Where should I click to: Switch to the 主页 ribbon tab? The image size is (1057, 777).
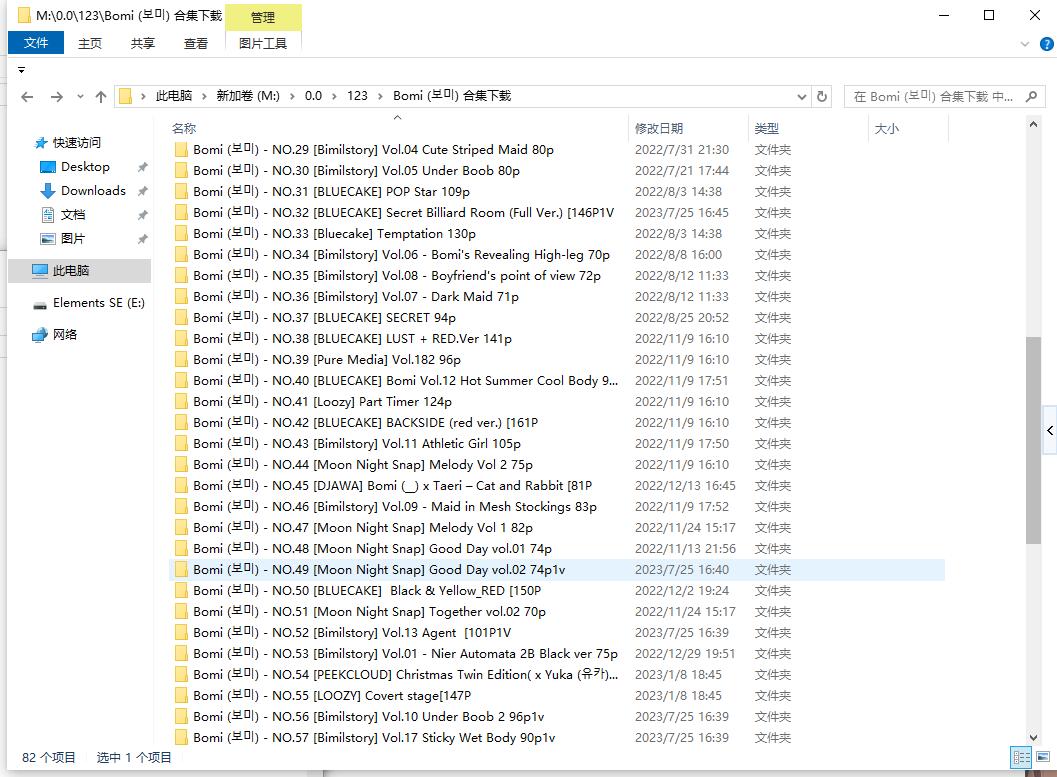coord(90,43)
